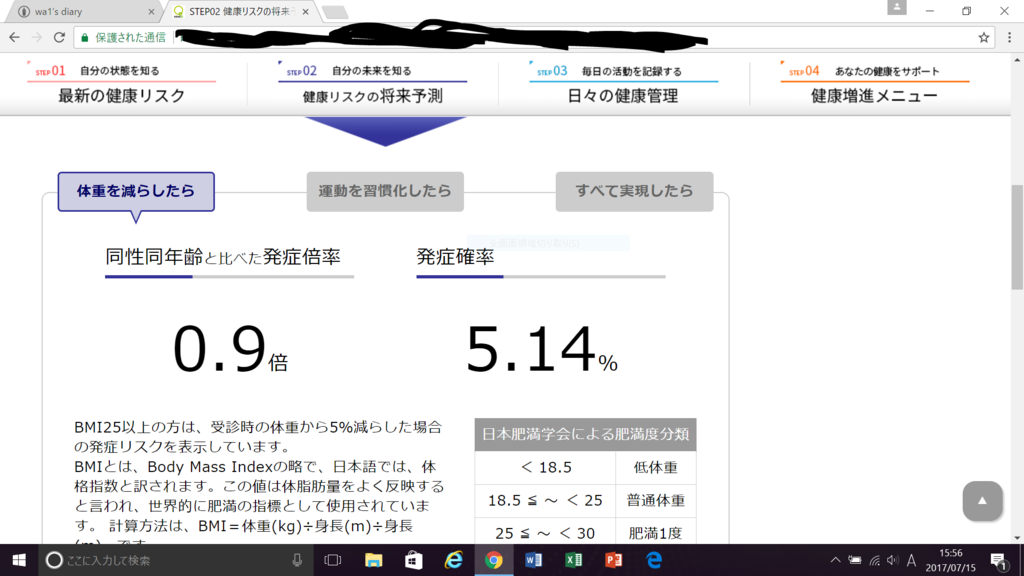Open Microsoft Edge from taskbar
Image resolution: width=1024 pixels, height=576 pixels.
[x=654, y=560]
